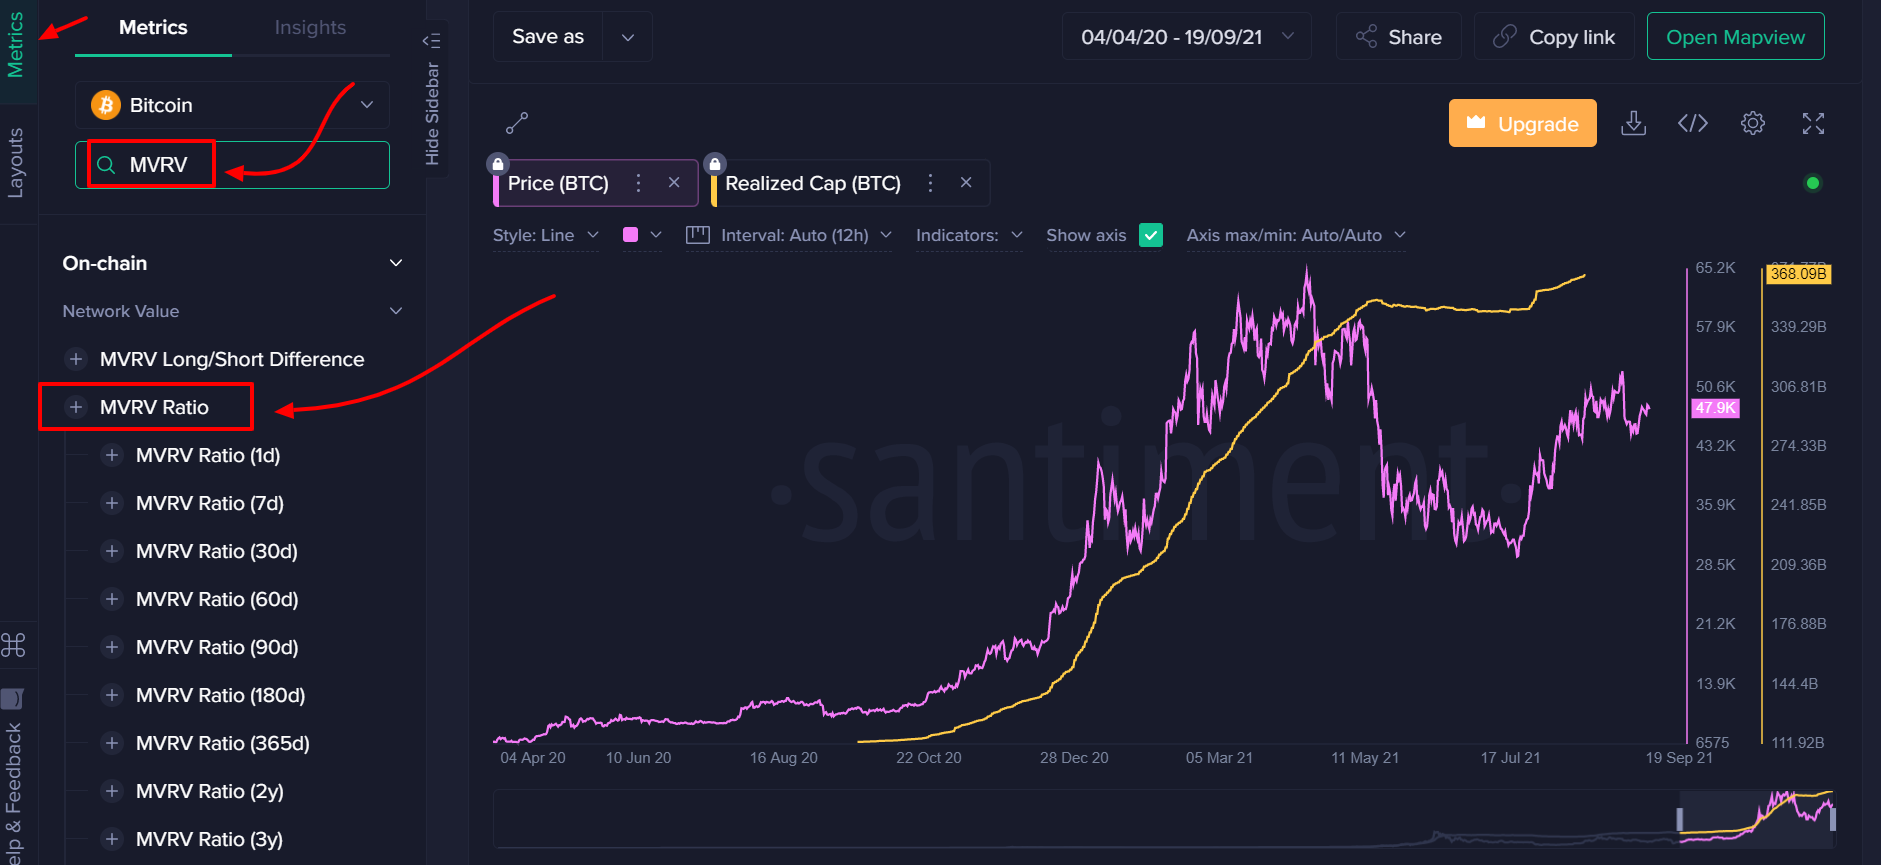This screenshot has width=1881, height=865.
Task: Click the orange Upgrade button
Action: 1523,123
